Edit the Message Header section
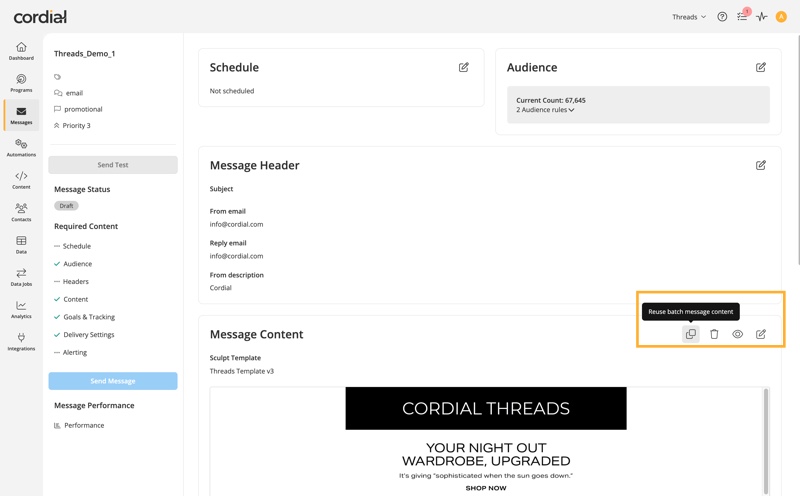The image size is (800, 496). [761, 165]
